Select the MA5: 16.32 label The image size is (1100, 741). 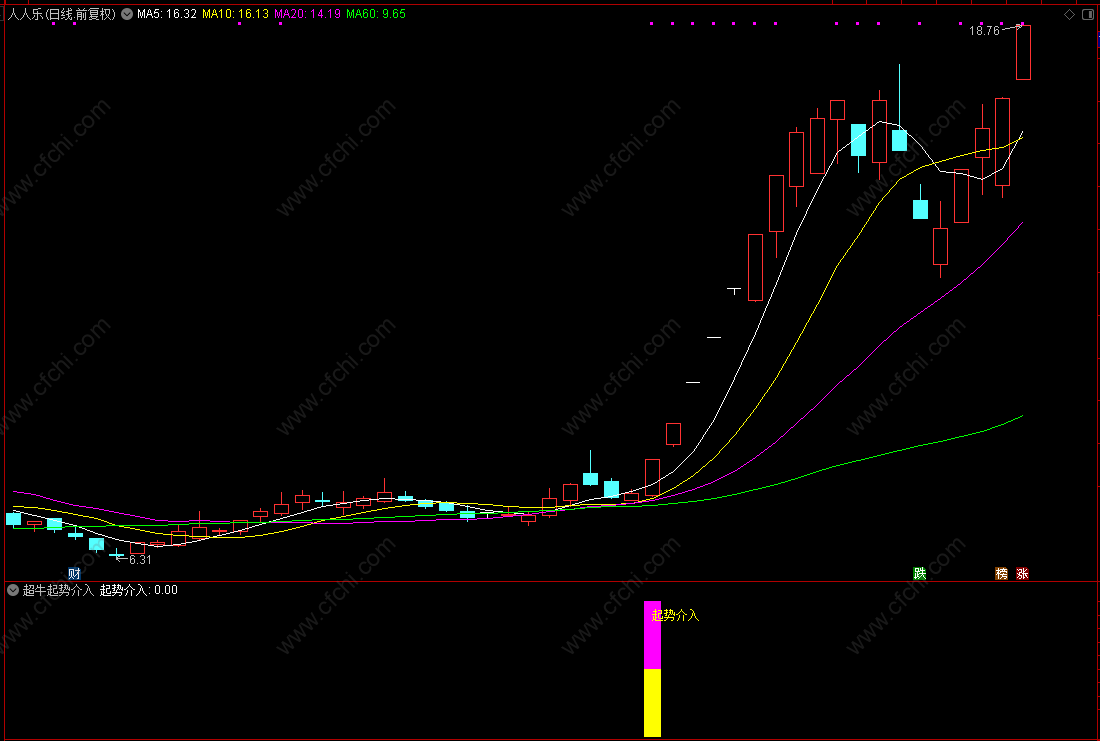[167, 14]
